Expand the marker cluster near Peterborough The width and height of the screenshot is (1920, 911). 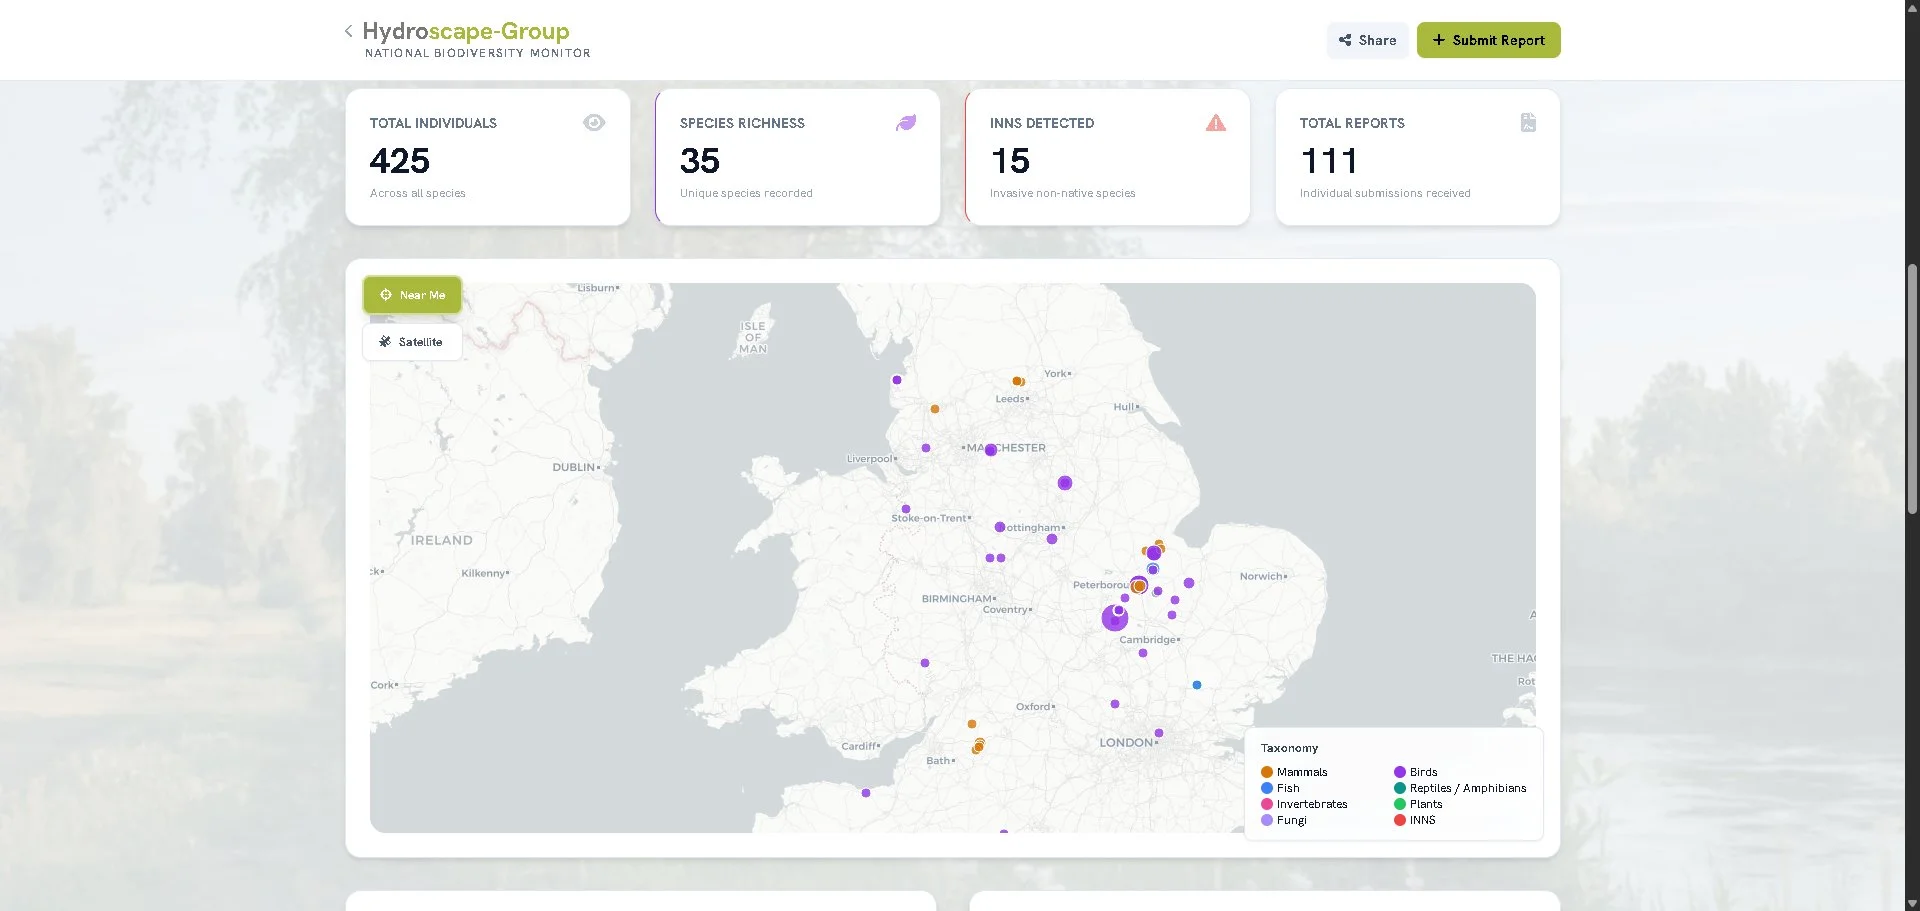[1138, 585]
